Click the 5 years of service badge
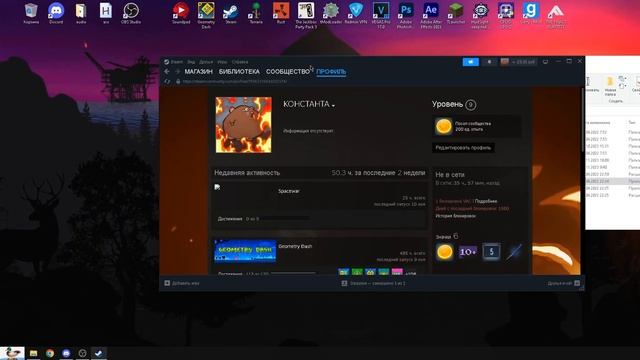The height and width of the screenshot is (360, 640). point(491,251)
